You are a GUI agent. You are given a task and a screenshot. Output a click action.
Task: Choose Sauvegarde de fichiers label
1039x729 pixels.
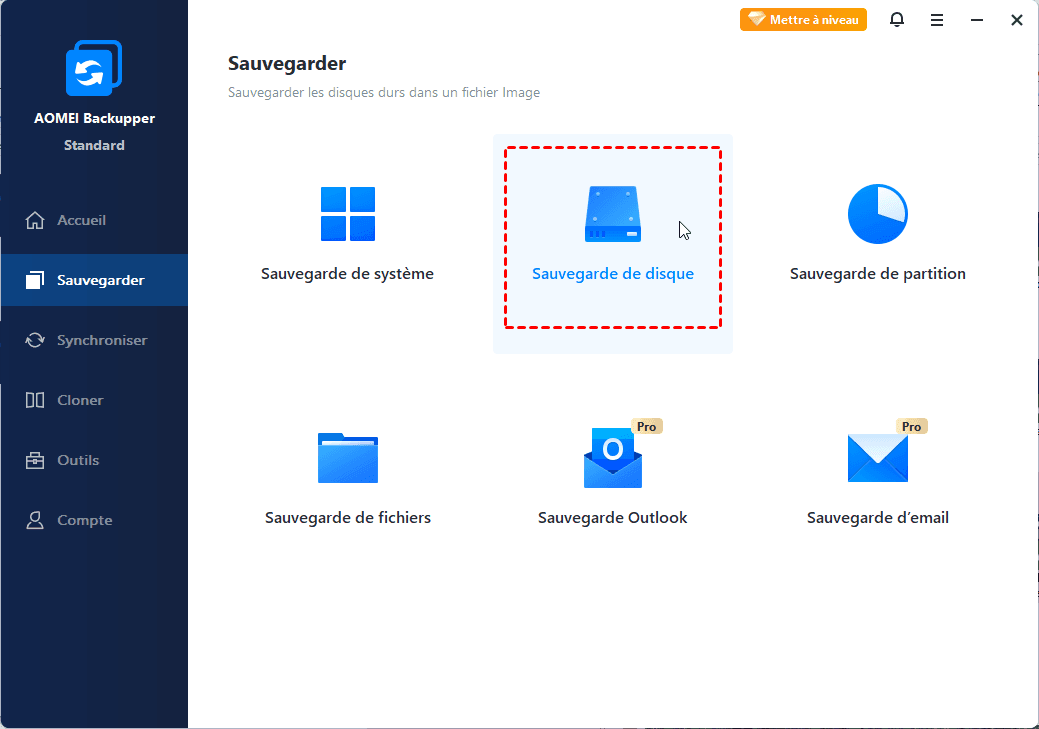[x=348, y=518]
